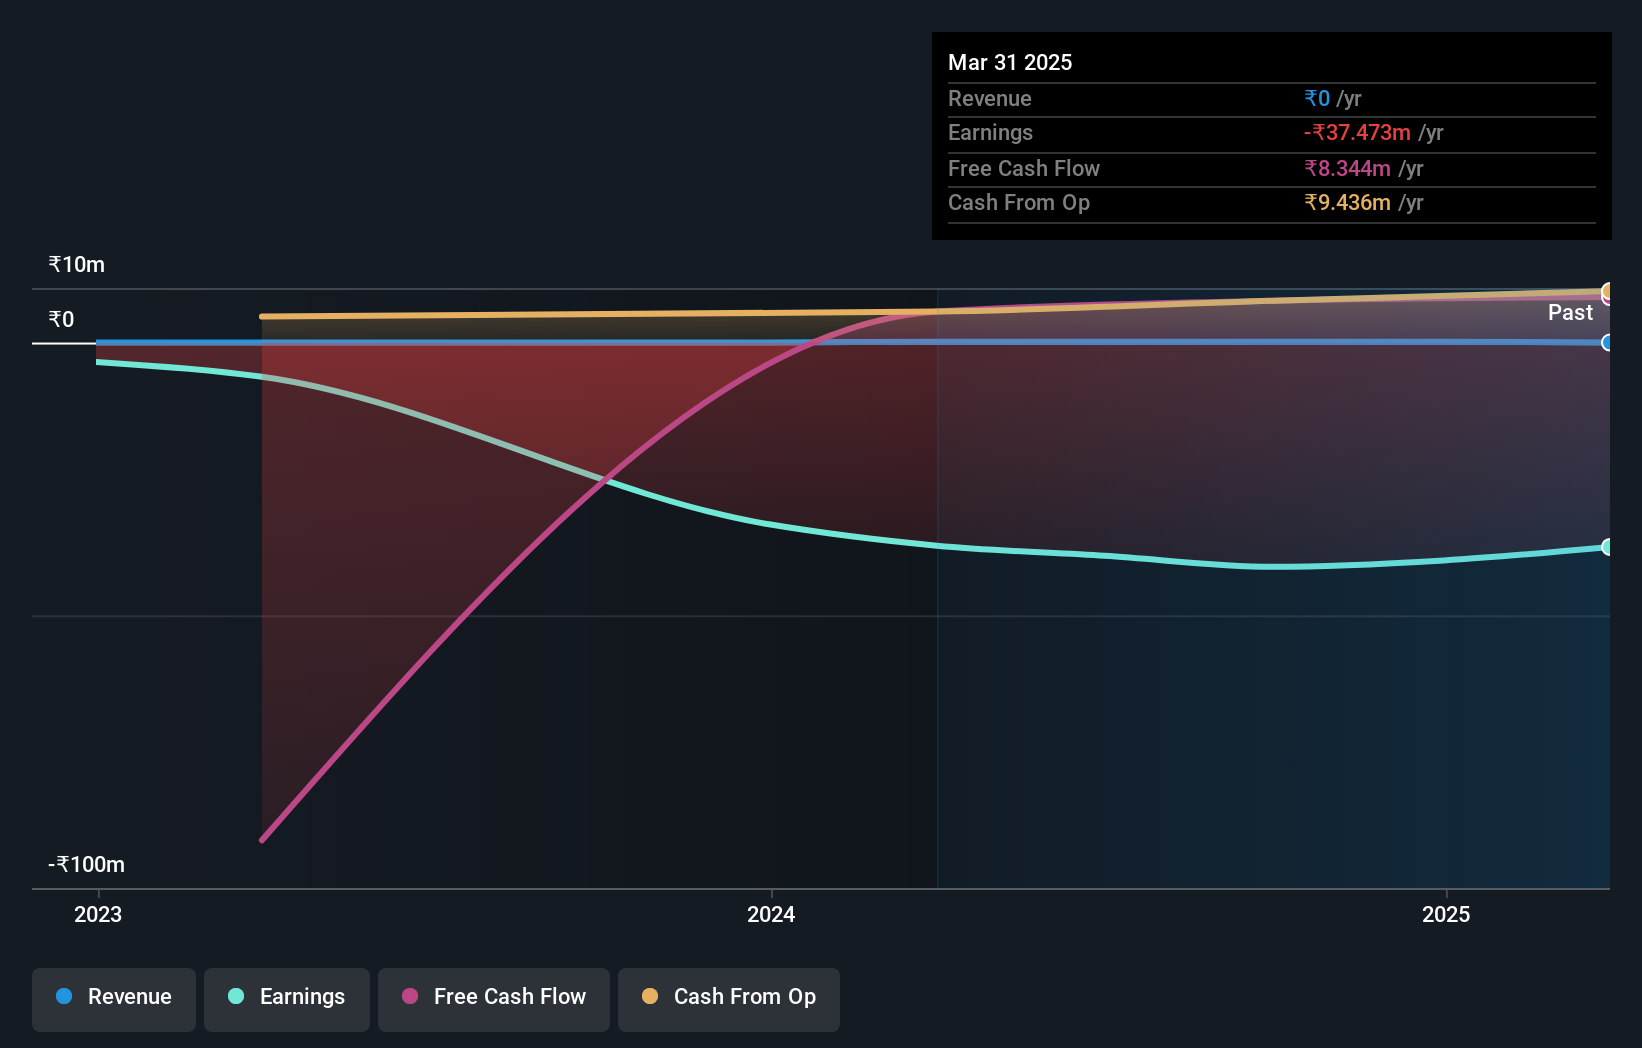Toggle the Revenue legend button

[x=114, y=999]
